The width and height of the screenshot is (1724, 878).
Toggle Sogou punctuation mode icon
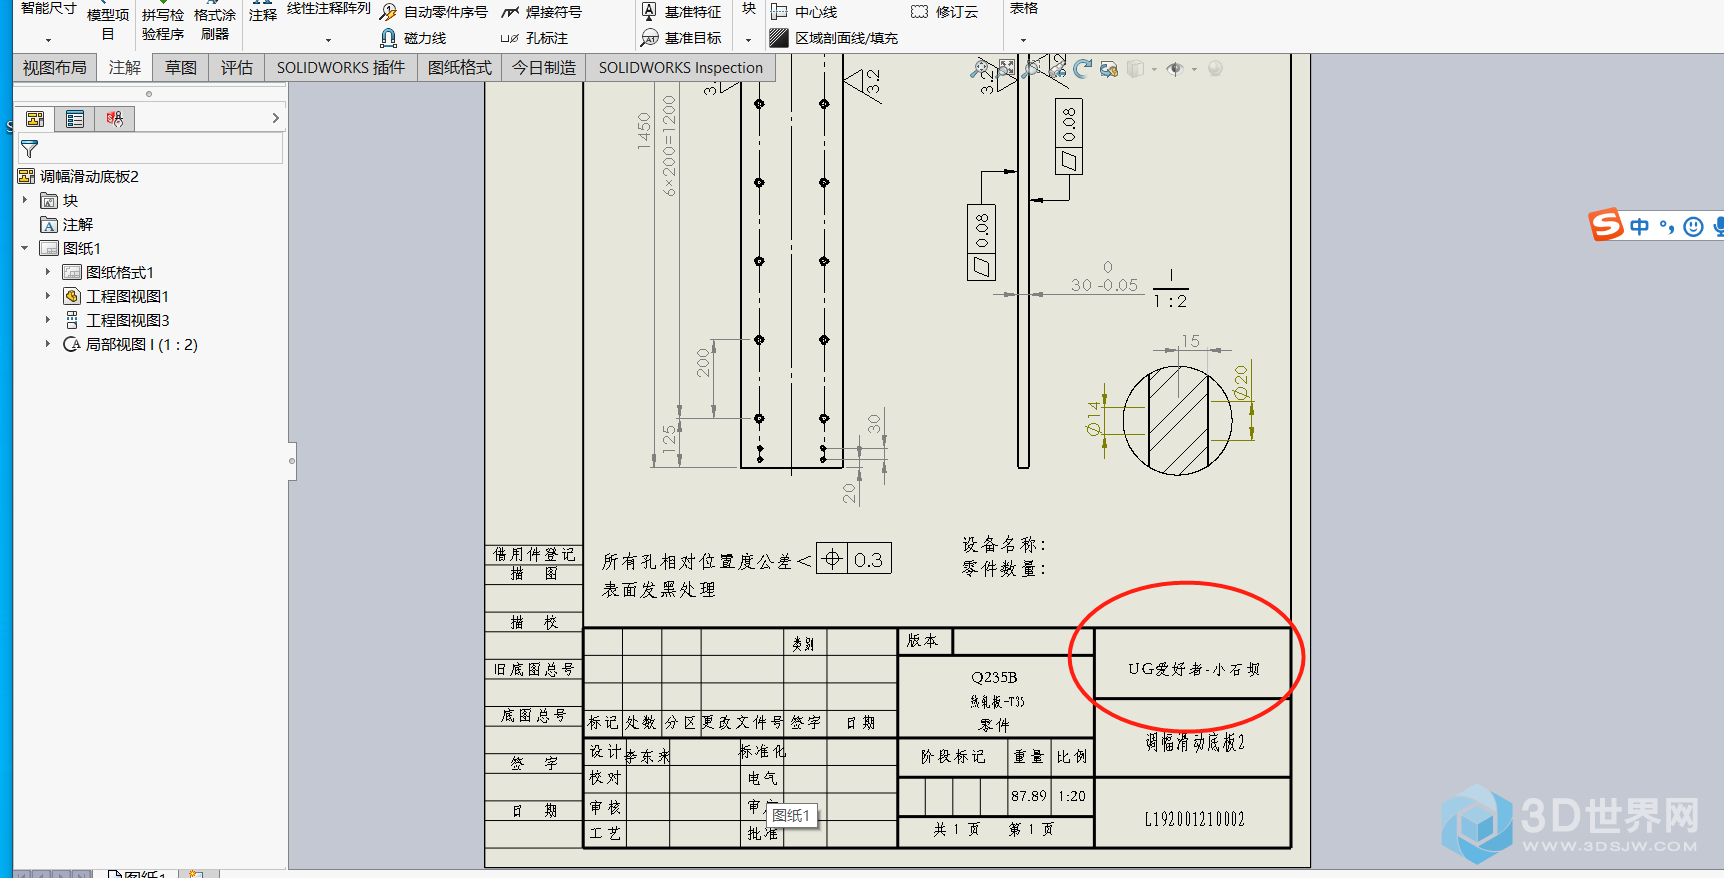tap(1666, 227)
